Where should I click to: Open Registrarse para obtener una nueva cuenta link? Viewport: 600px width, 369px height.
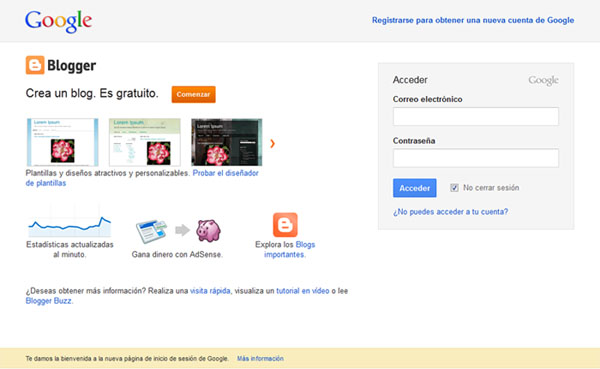[x=473, y=20]
